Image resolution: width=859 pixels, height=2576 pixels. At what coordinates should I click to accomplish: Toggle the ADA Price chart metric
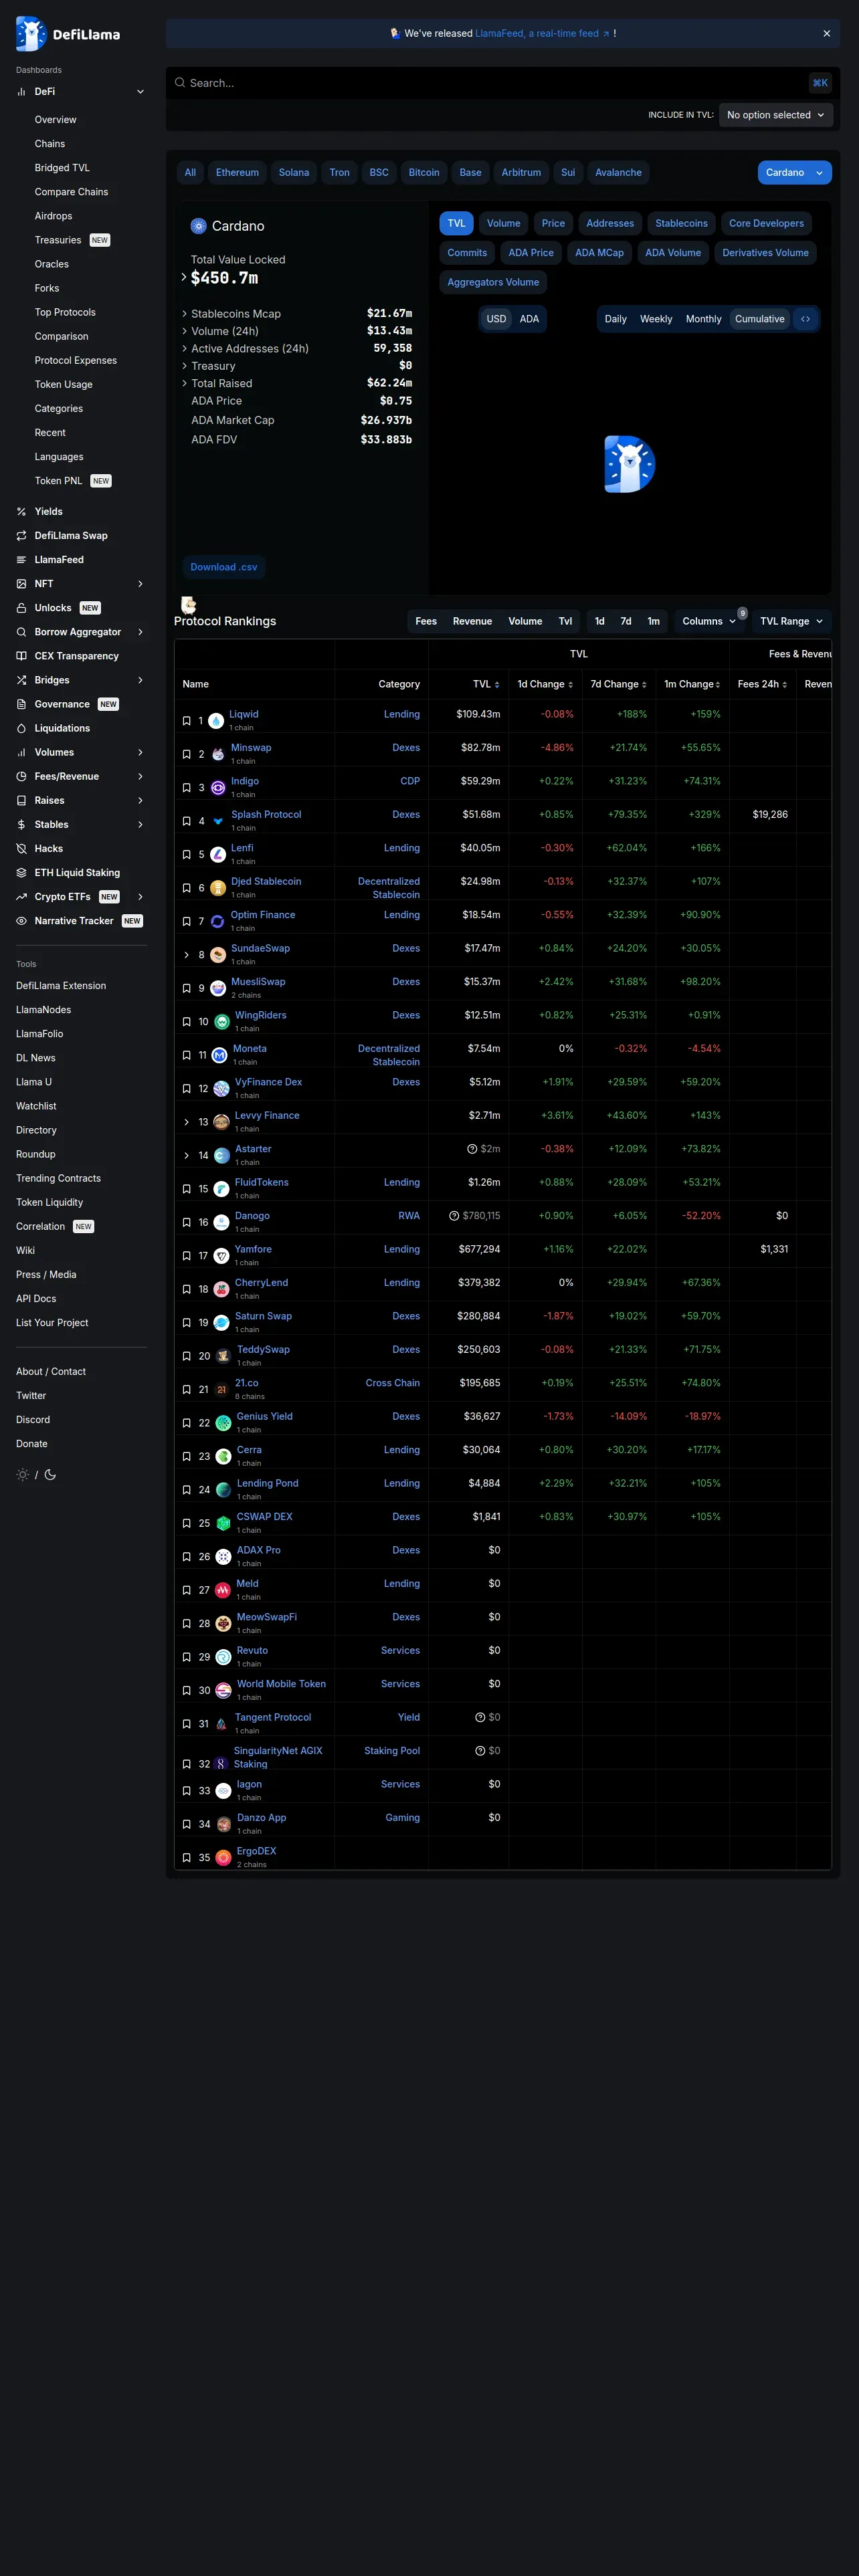(531, 253)
